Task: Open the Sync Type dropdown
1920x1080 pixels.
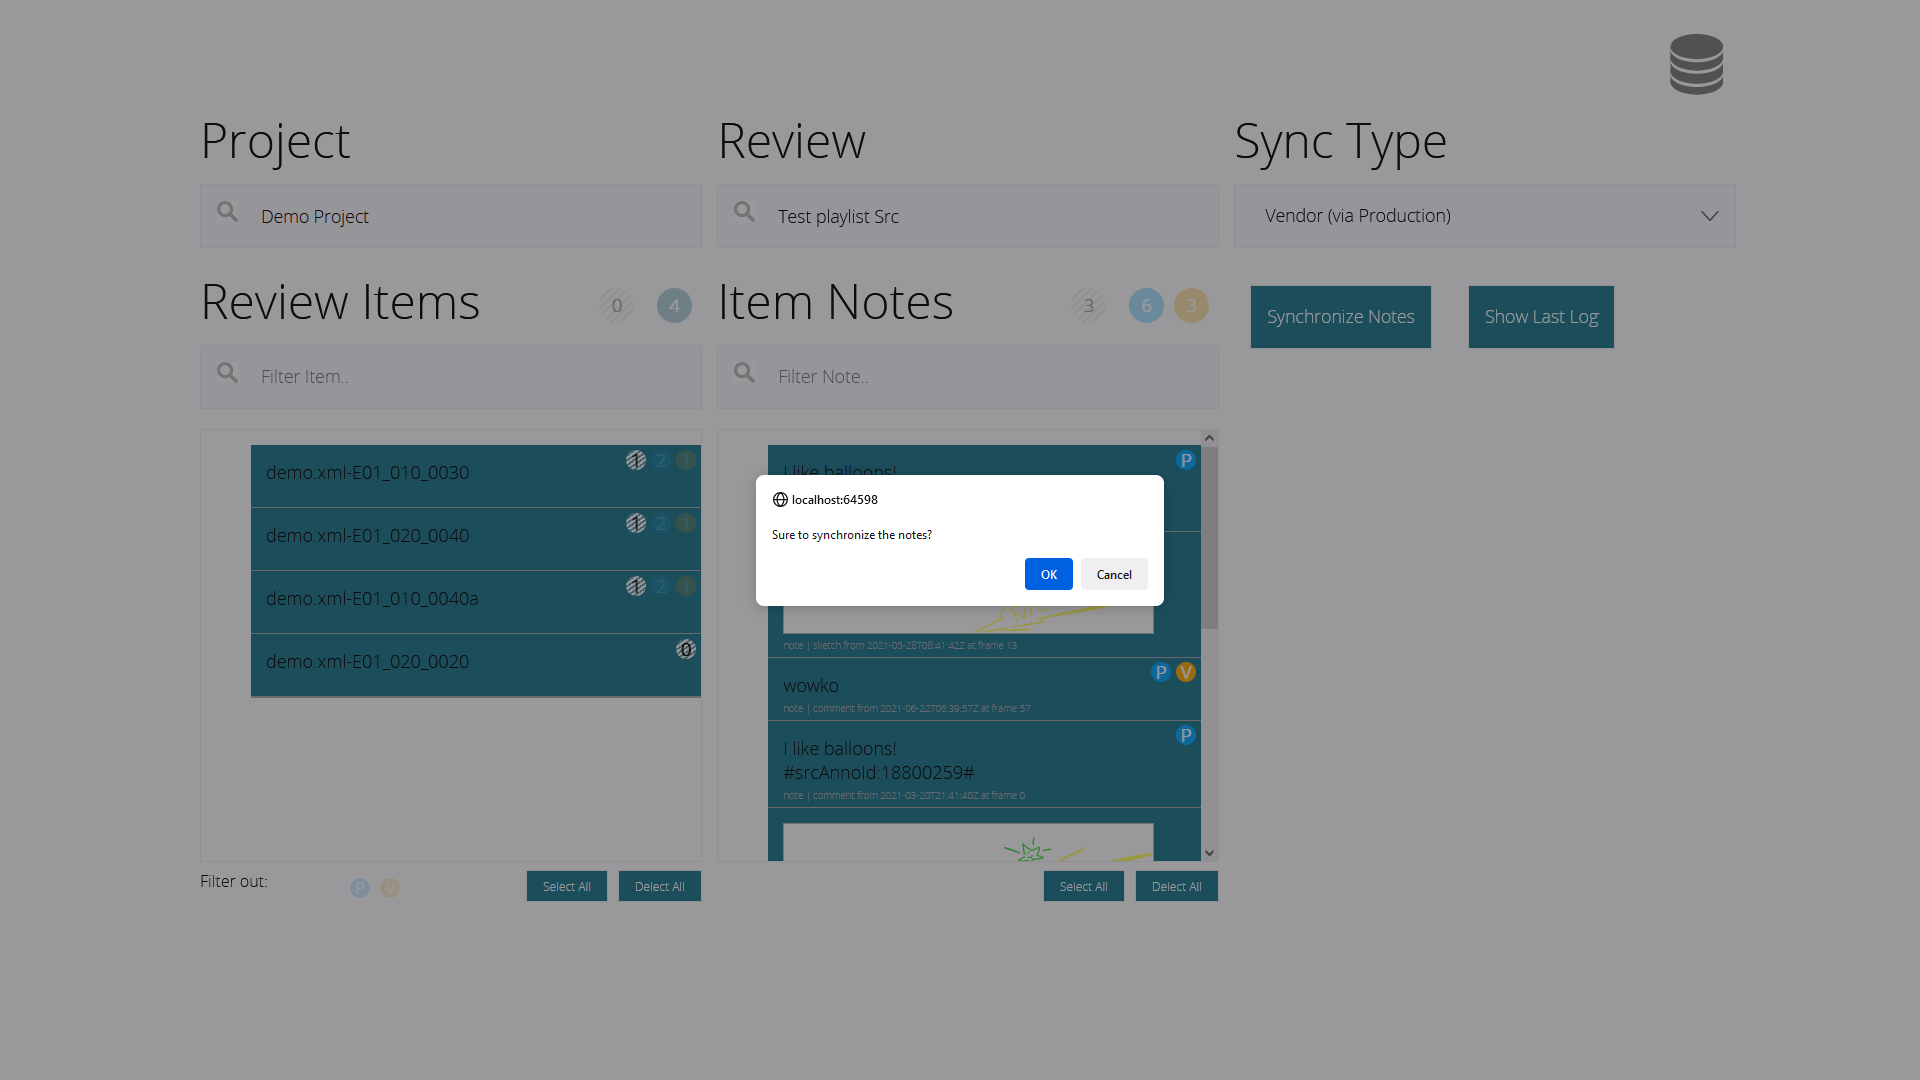Action: point(1484,216)
